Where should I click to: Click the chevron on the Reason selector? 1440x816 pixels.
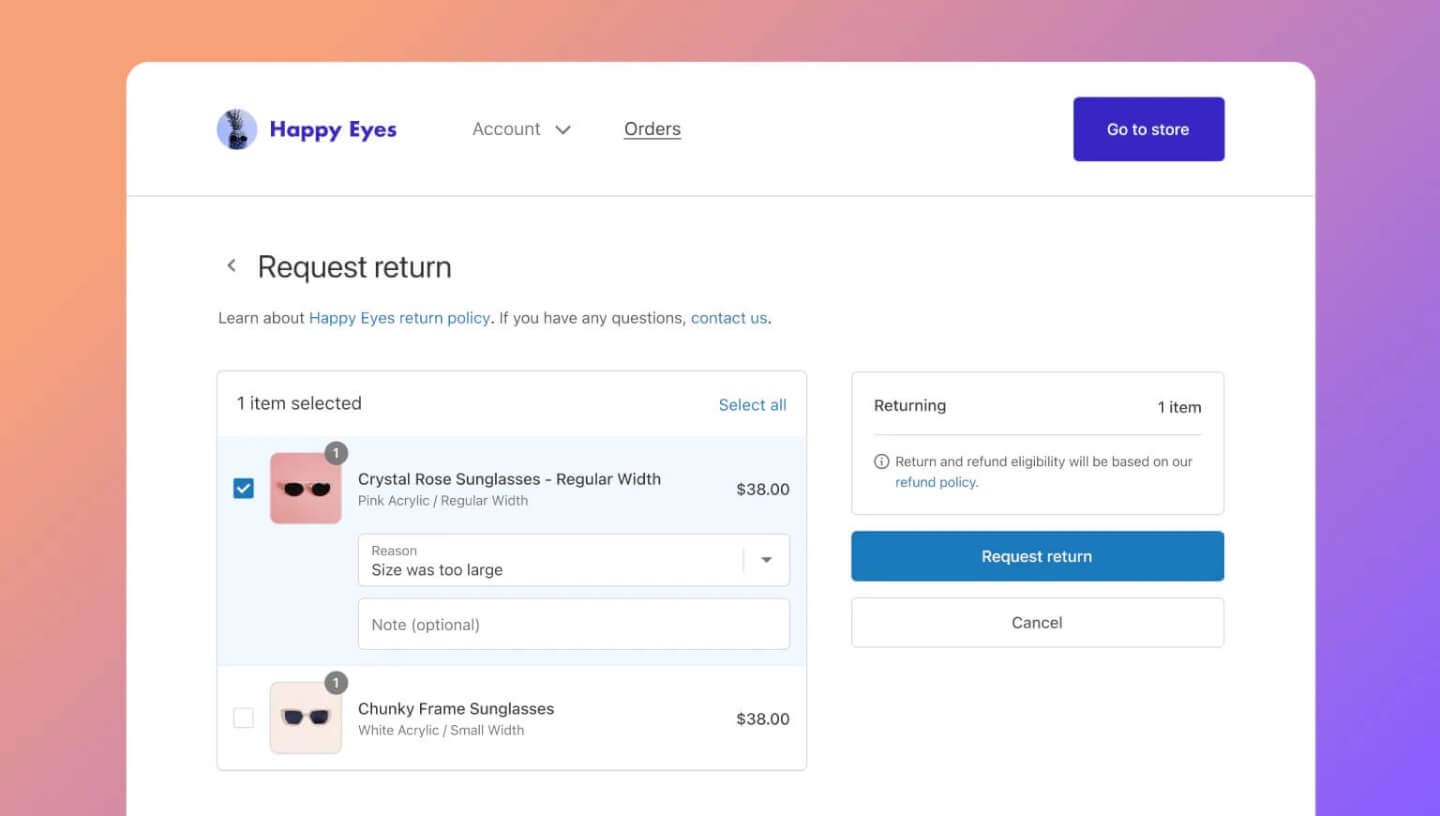[x=767, y=560]
